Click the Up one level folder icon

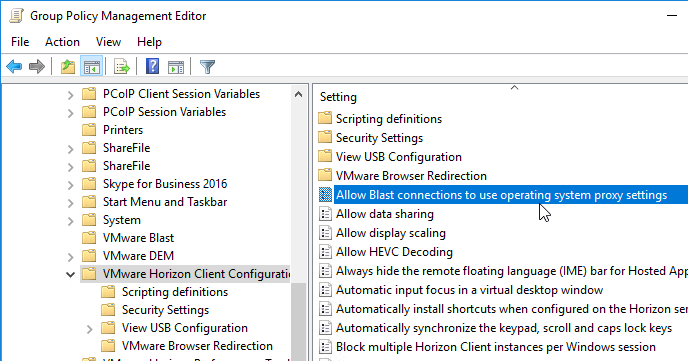(x=68, y=67)
